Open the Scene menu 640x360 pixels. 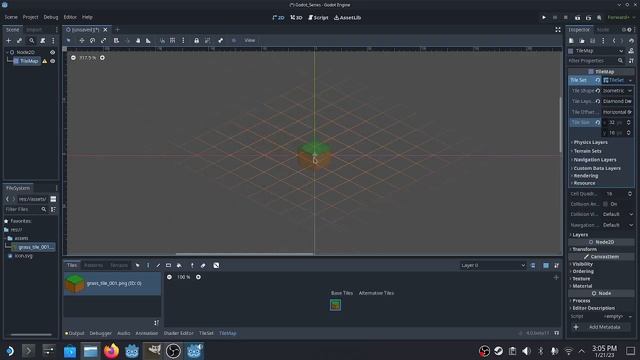tap(11, 17)
